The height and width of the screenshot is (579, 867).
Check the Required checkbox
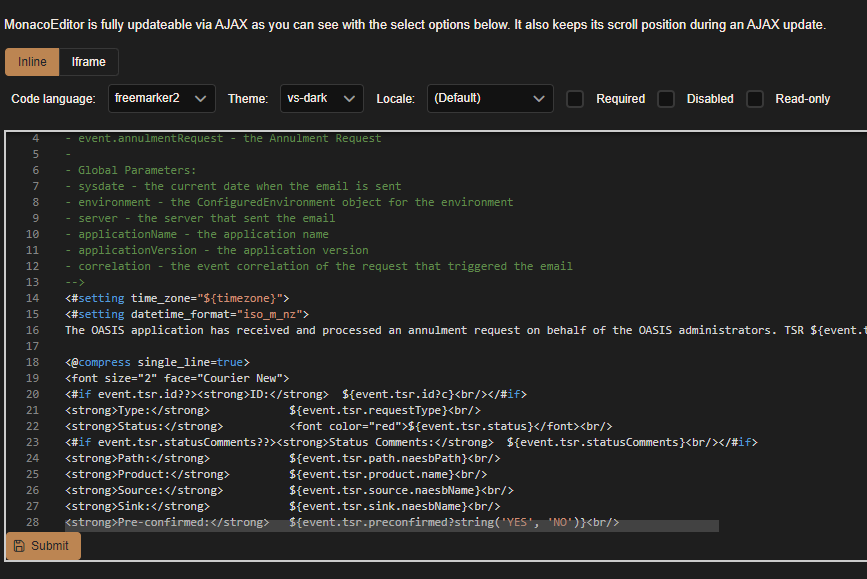pyautogui.click(x=575, y=98)
